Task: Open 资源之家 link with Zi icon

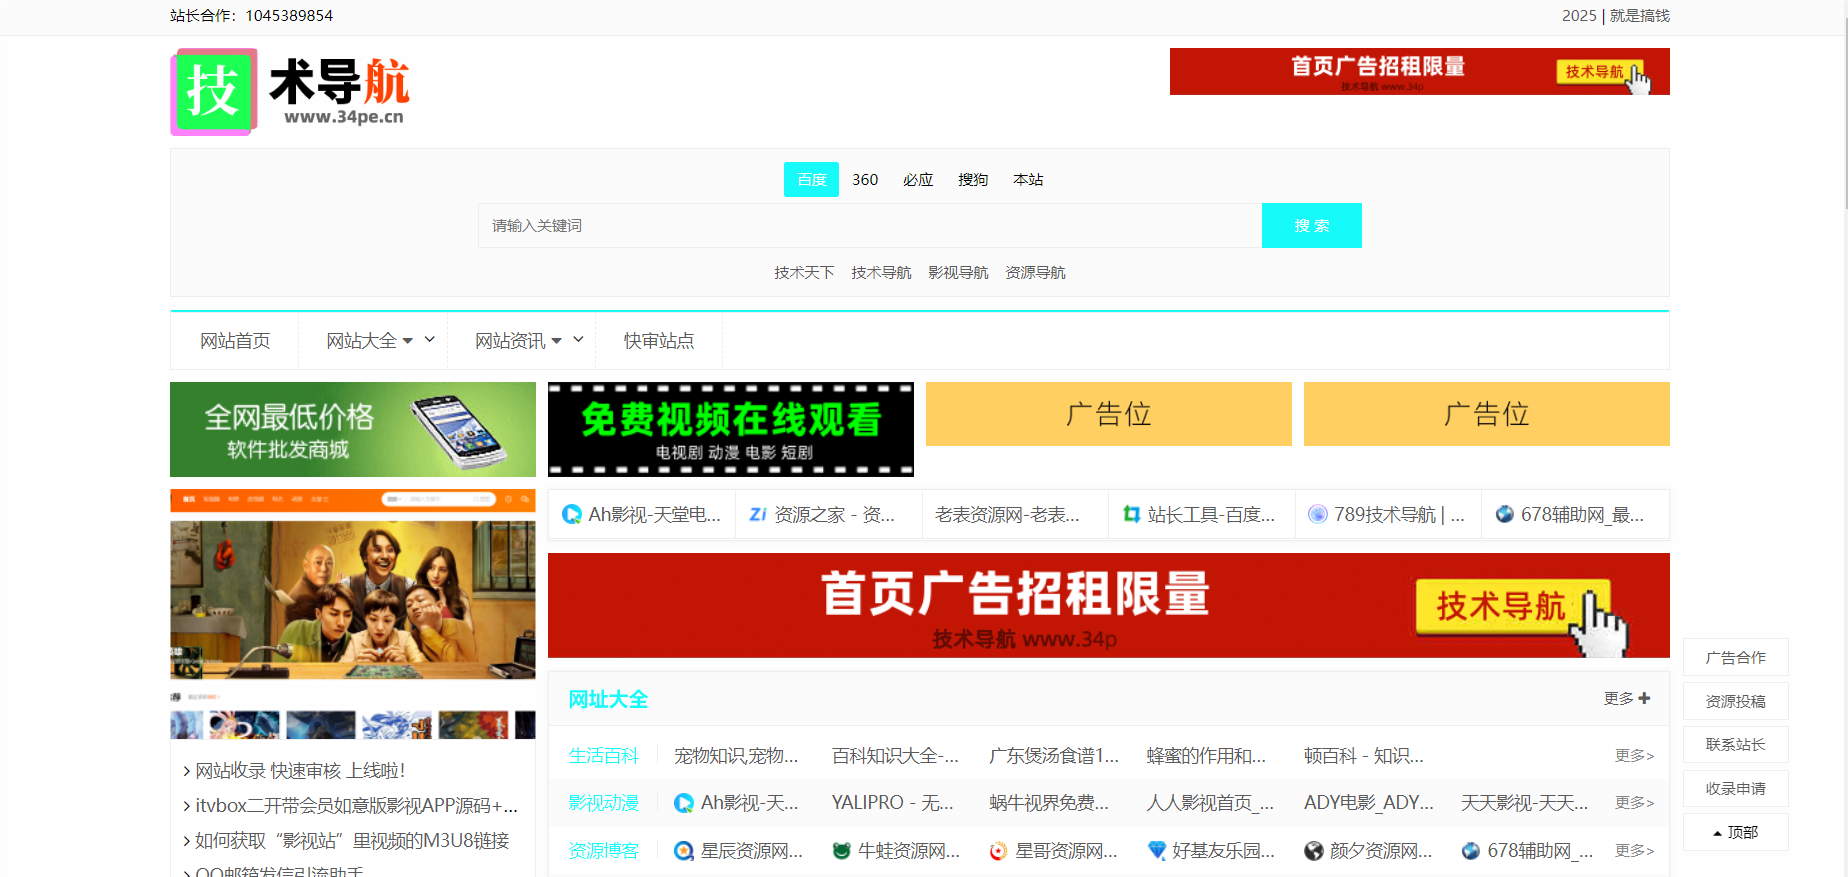Action: 822,515
